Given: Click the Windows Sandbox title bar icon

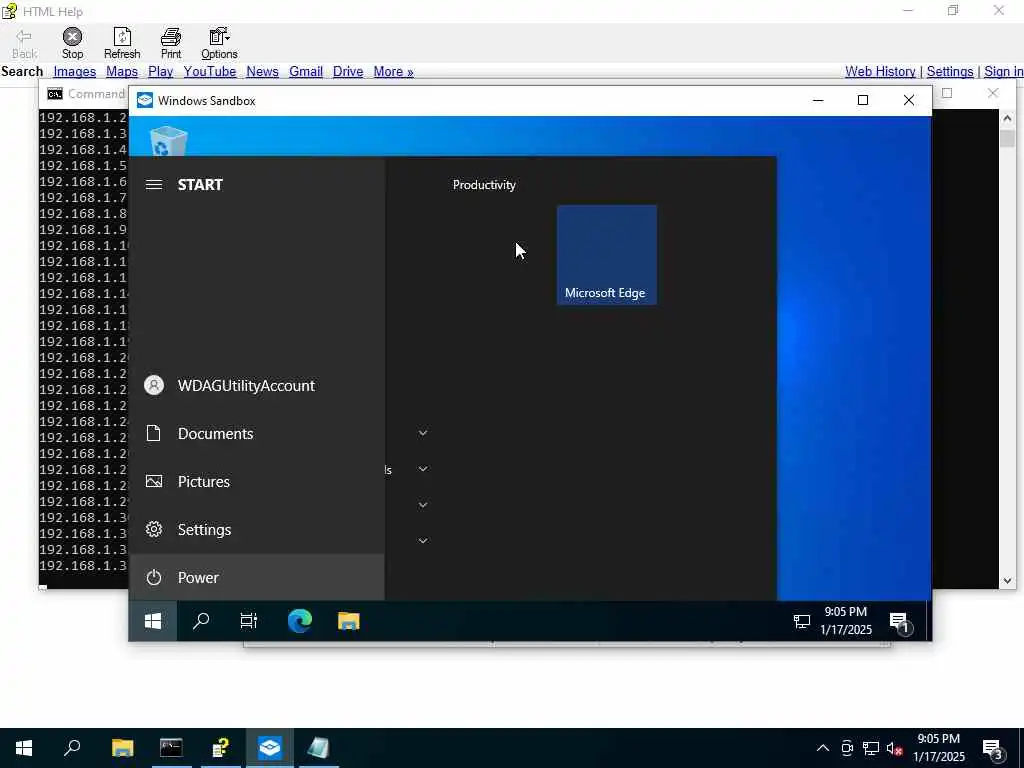Looking at the screenshot, I should click(x=145, y=100).
